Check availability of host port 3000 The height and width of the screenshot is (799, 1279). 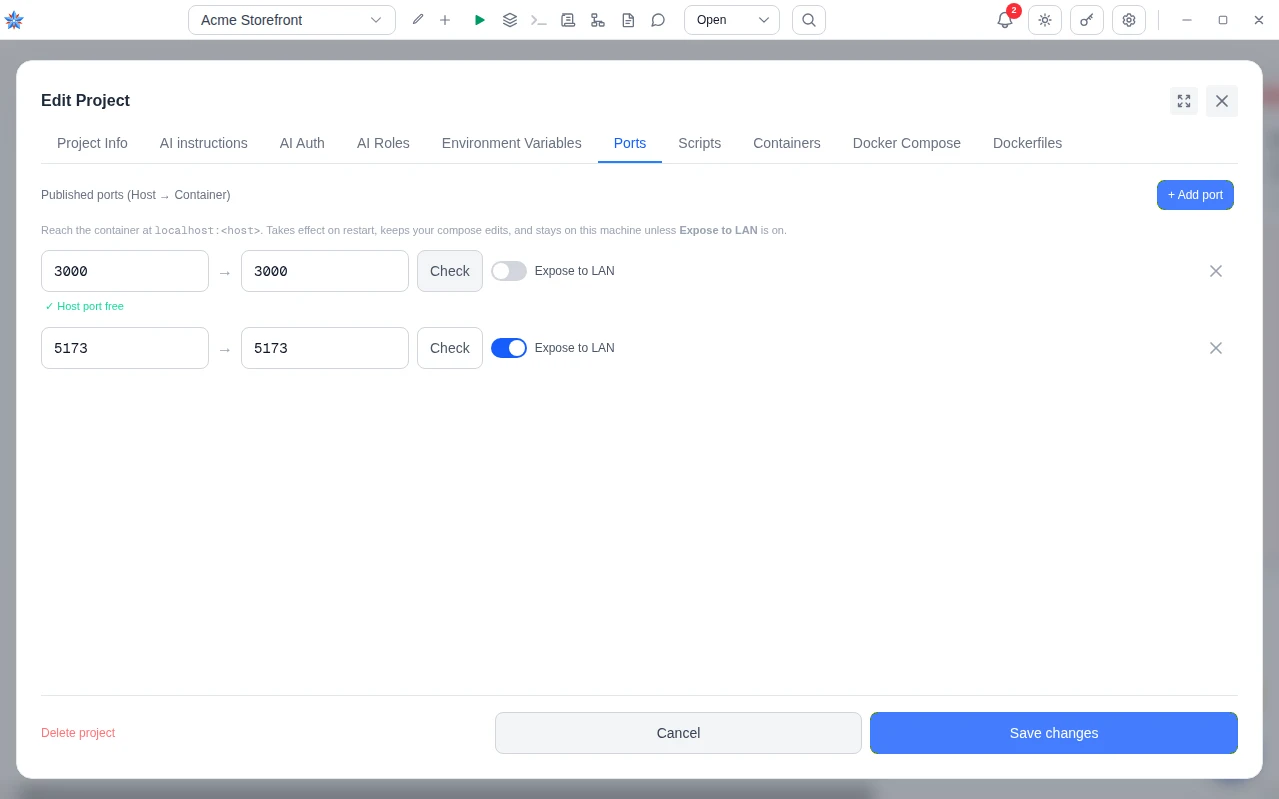[450, 271]
